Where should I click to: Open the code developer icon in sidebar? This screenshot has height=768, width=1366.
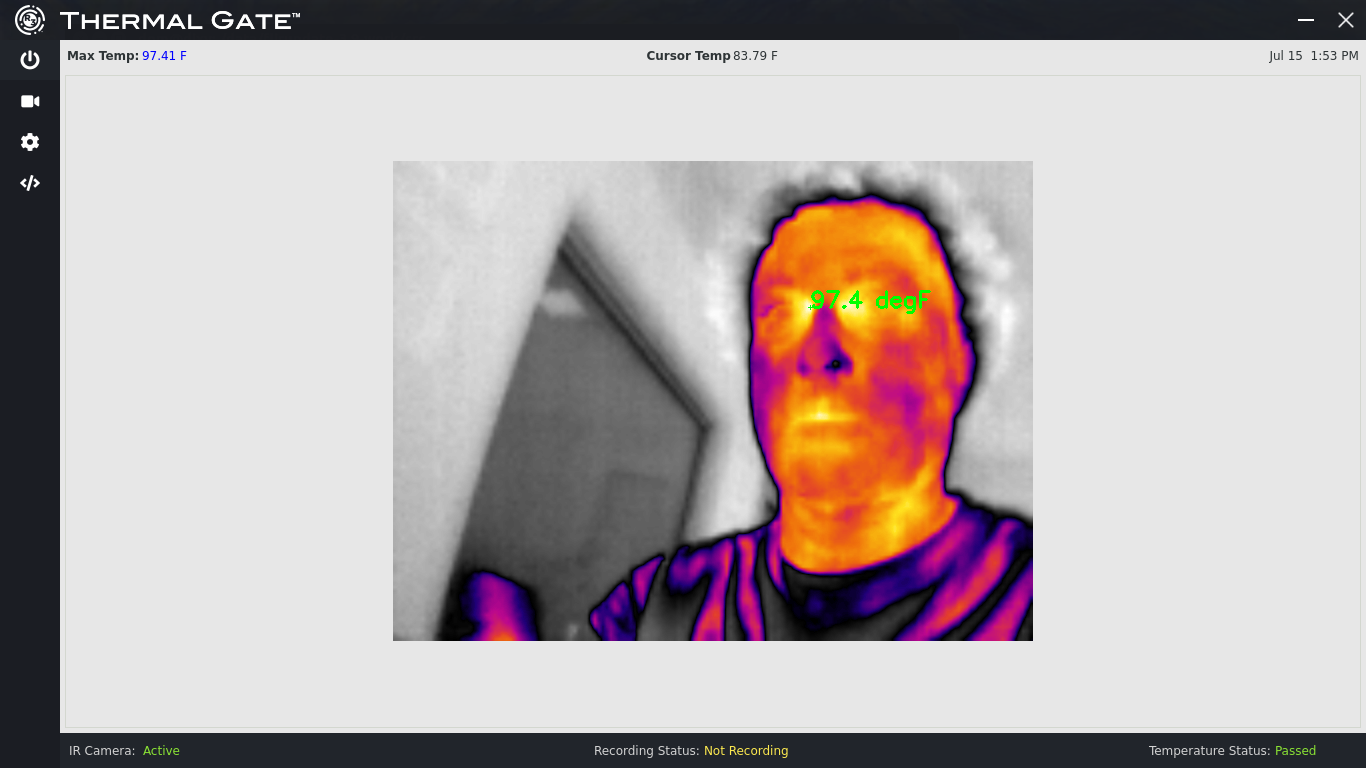point(30,183)
